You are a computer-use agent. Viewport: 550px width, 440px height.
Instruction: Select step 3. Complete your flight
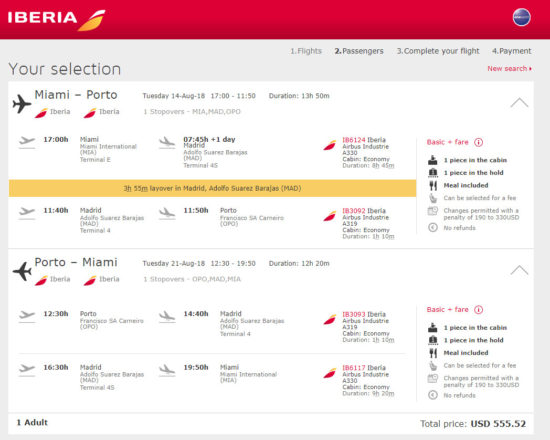pos(438,51)
